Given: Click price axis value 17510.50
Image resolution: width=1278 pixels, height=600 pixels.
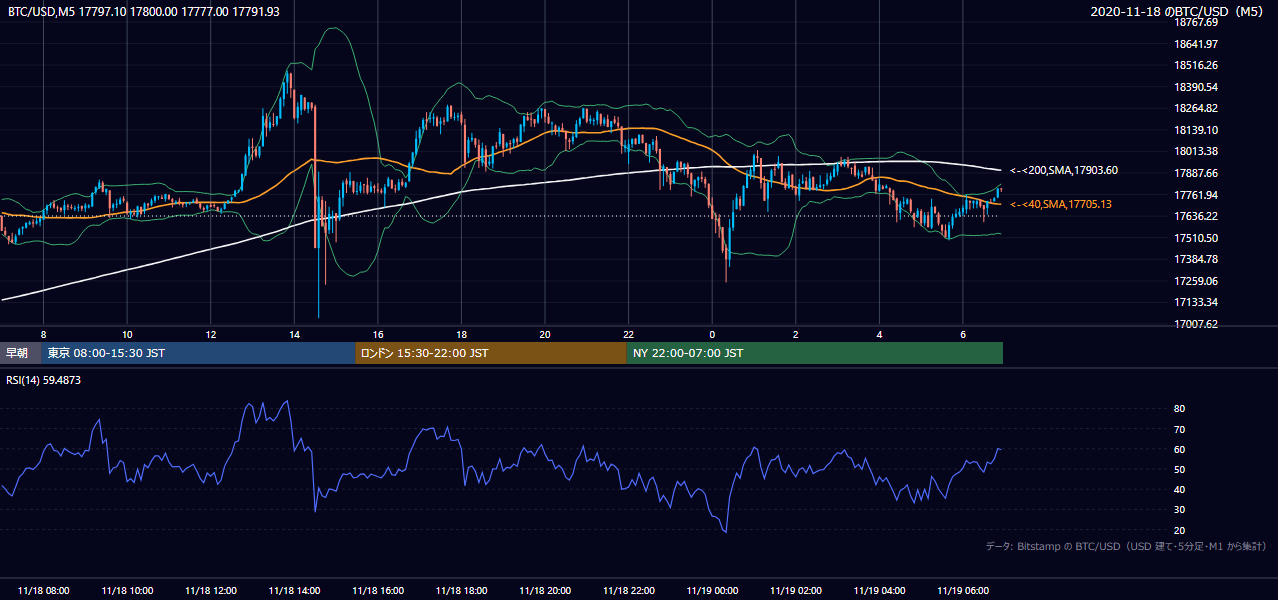Looking at the screenshot, I should click(x=1196, y=238).
